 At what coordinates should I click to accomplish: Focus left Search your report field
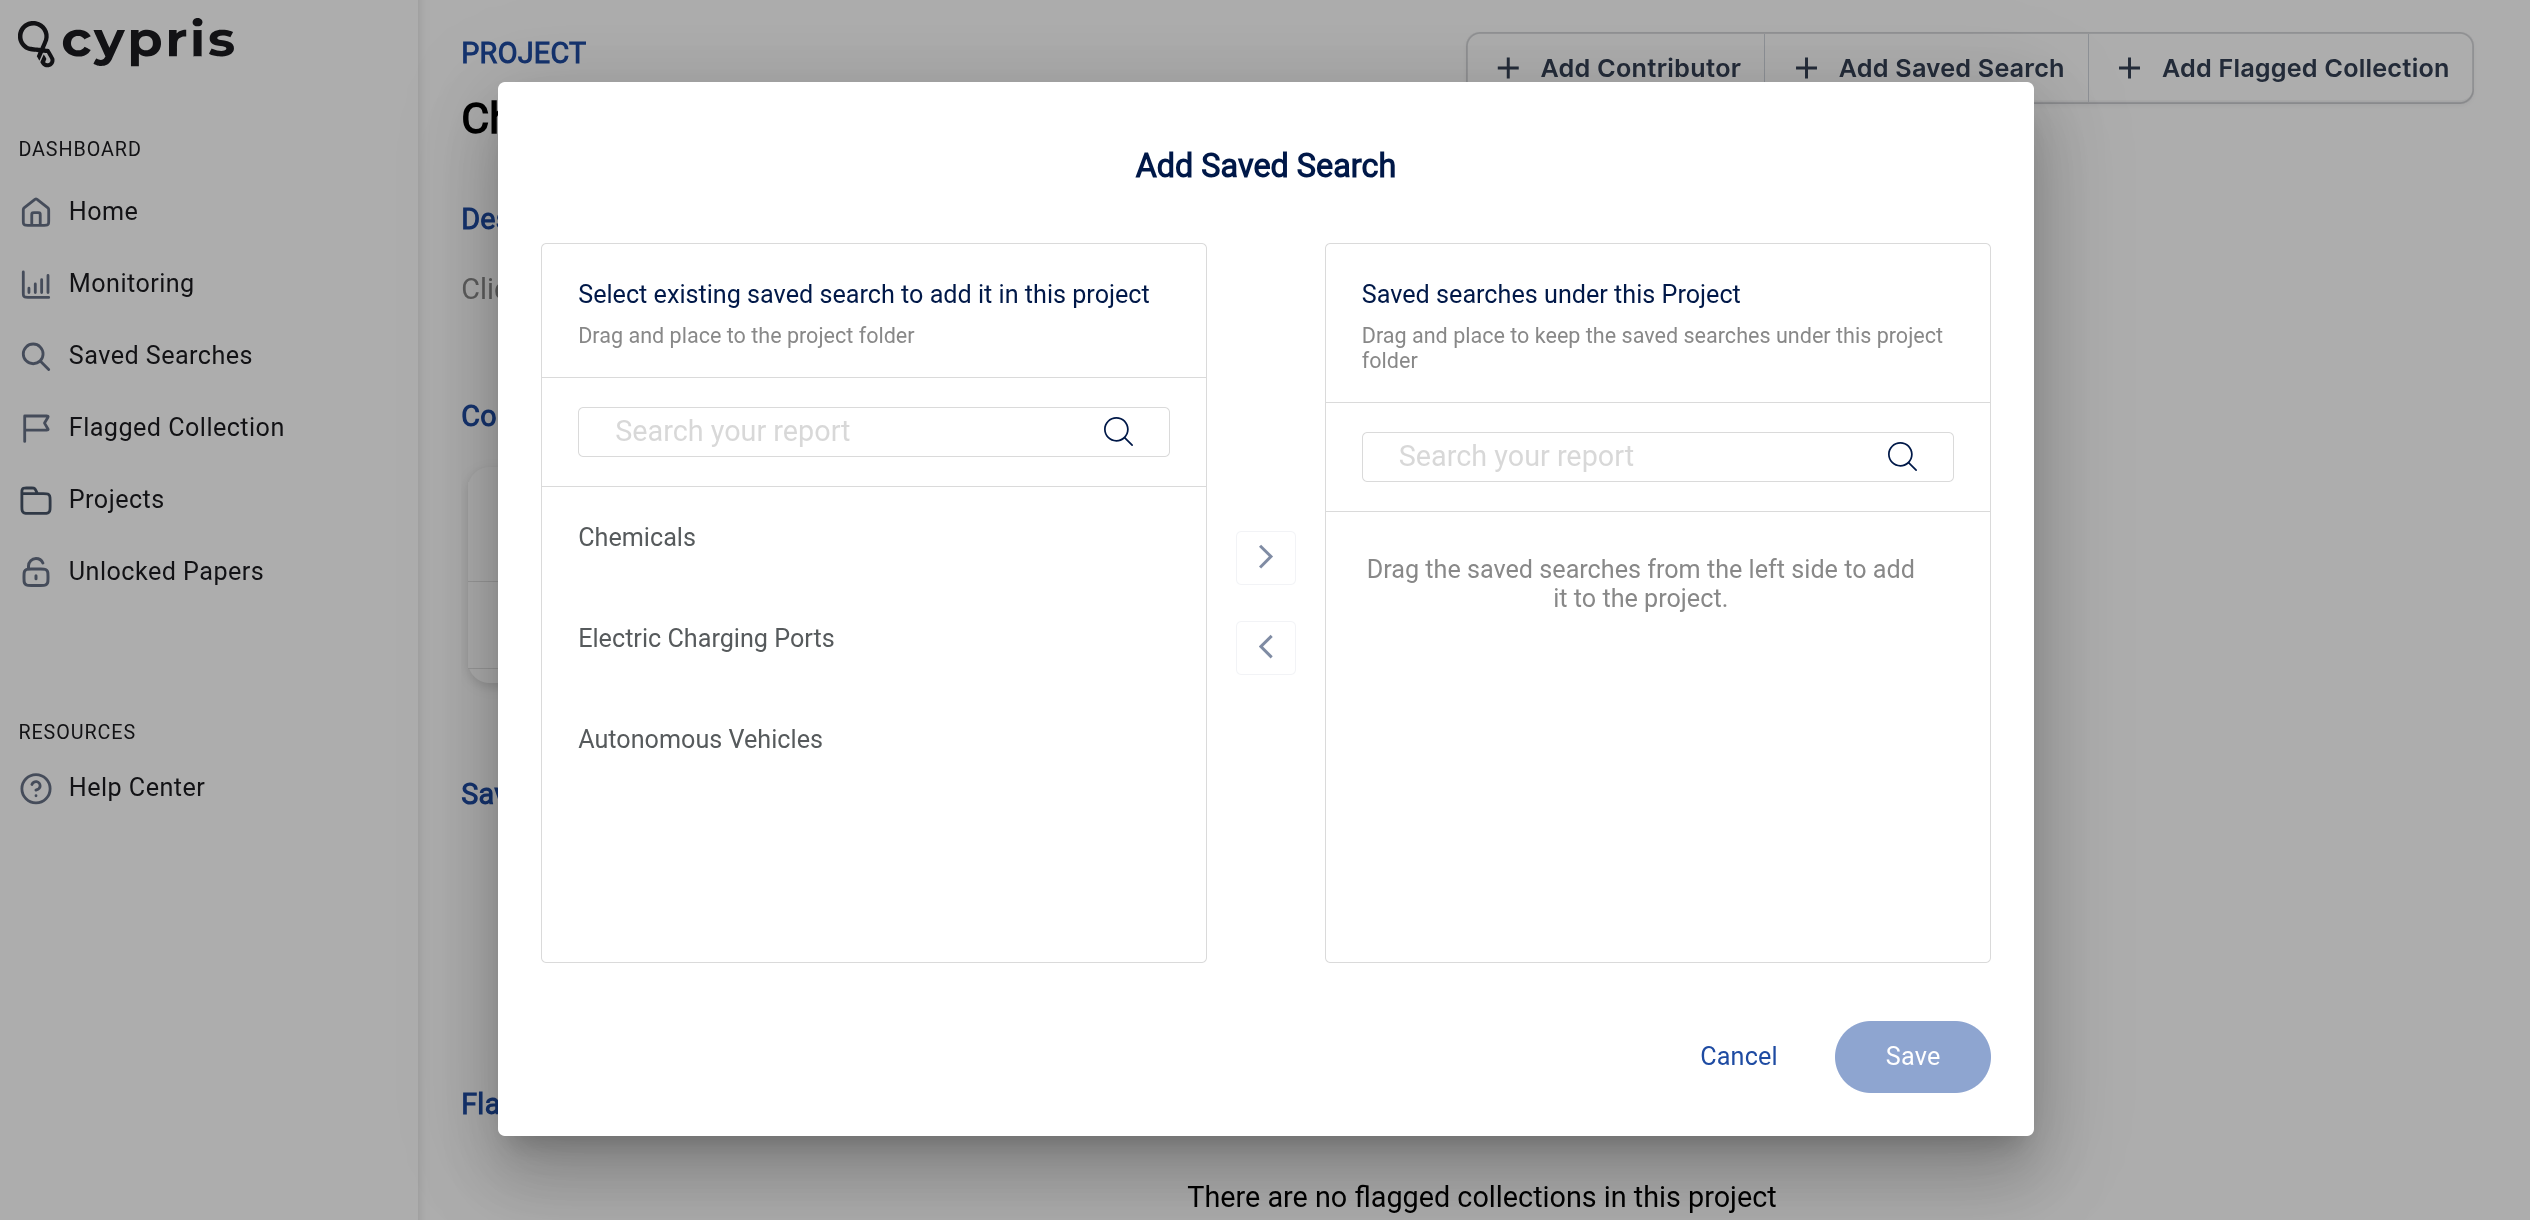pos(874,432)
